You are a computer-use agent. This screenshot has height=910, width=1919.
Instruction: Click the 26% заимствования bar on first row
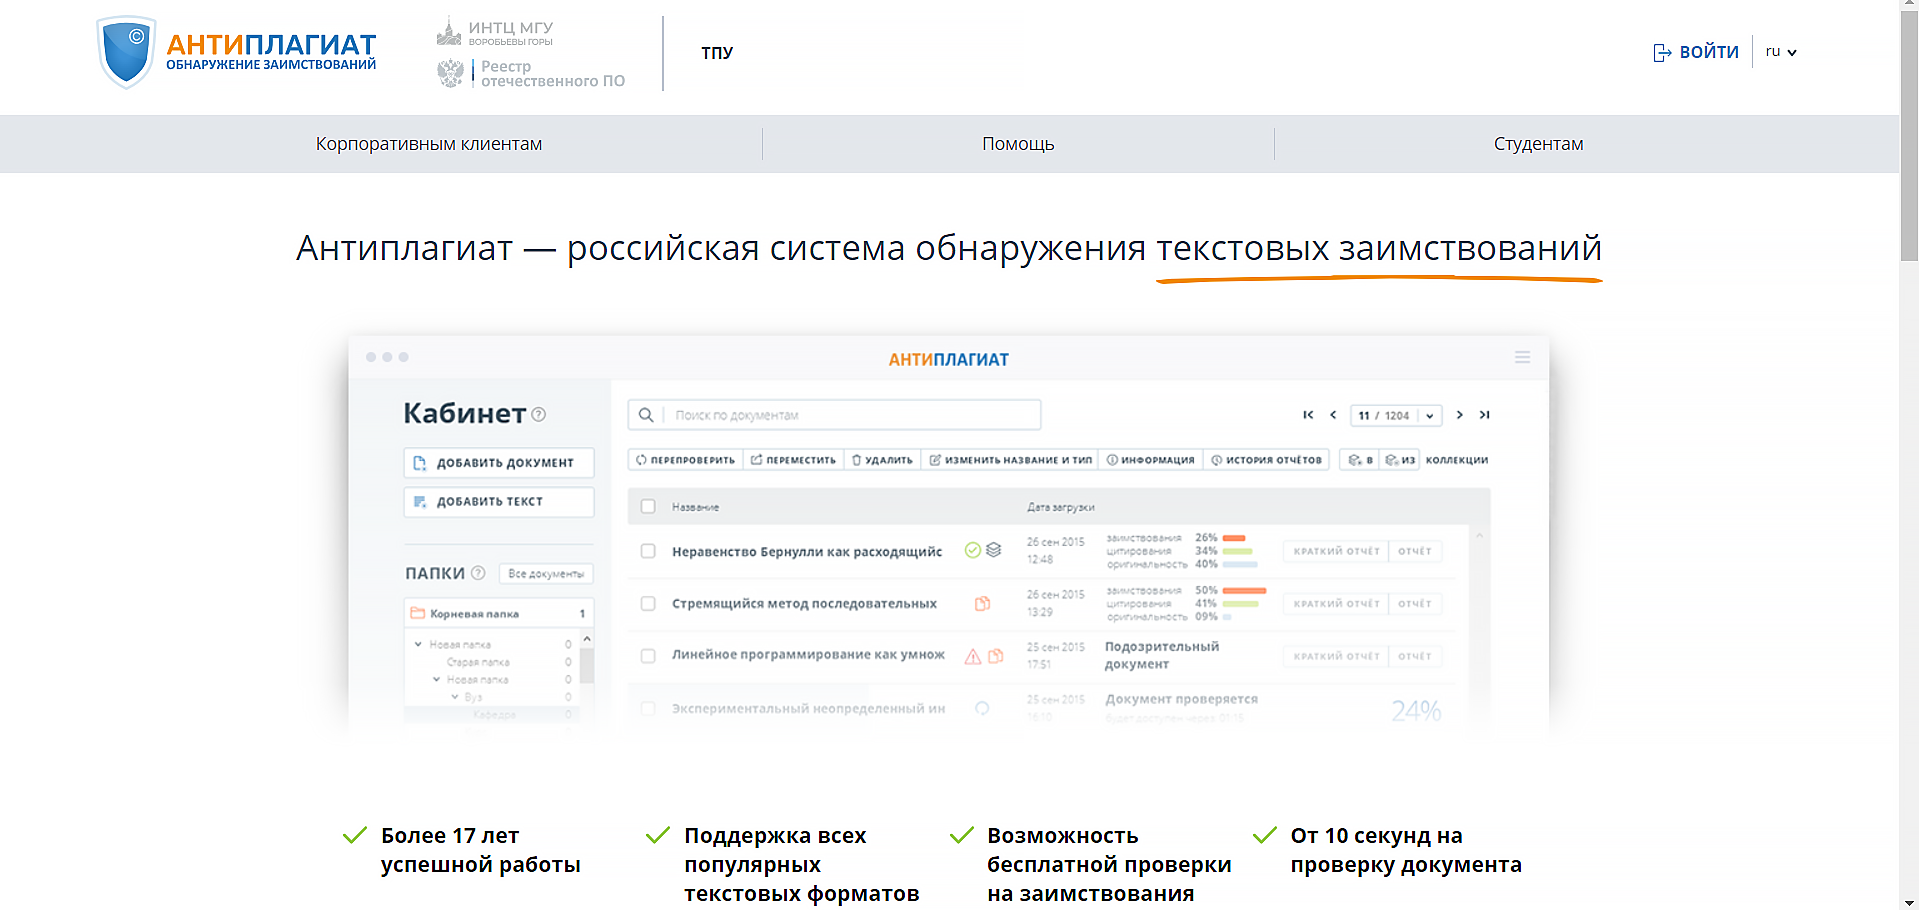click(x=1234, y=538)
